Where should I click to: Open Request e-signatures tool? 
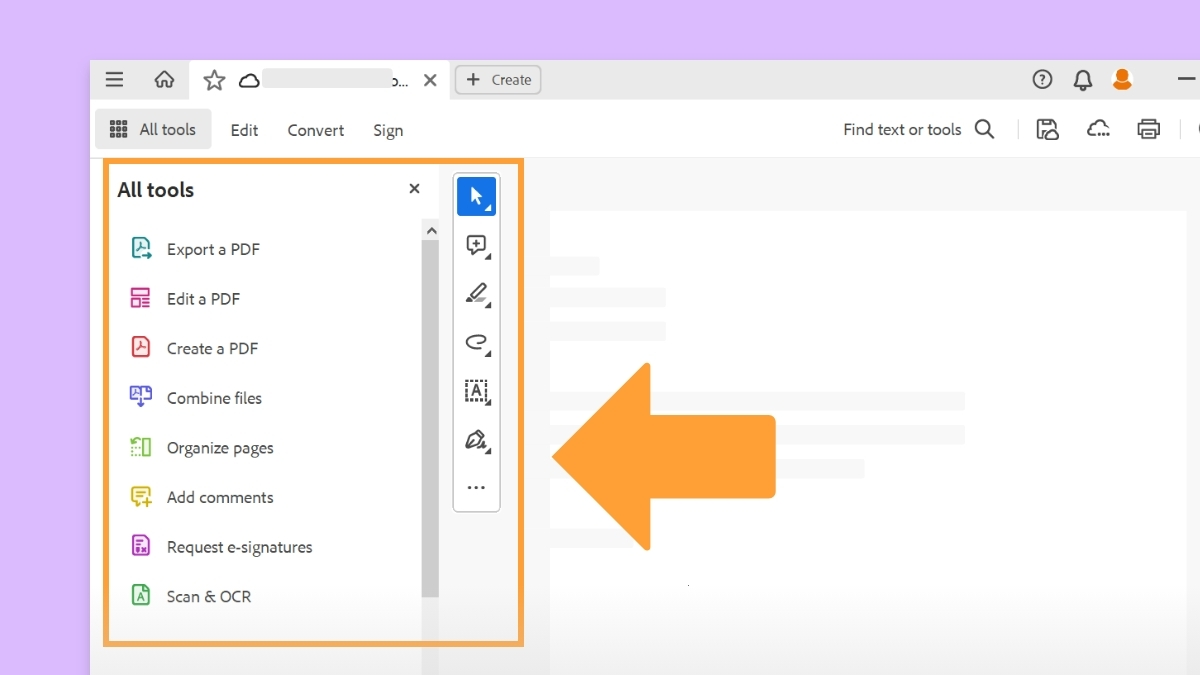pyautogui.click(x=240, y=546)
